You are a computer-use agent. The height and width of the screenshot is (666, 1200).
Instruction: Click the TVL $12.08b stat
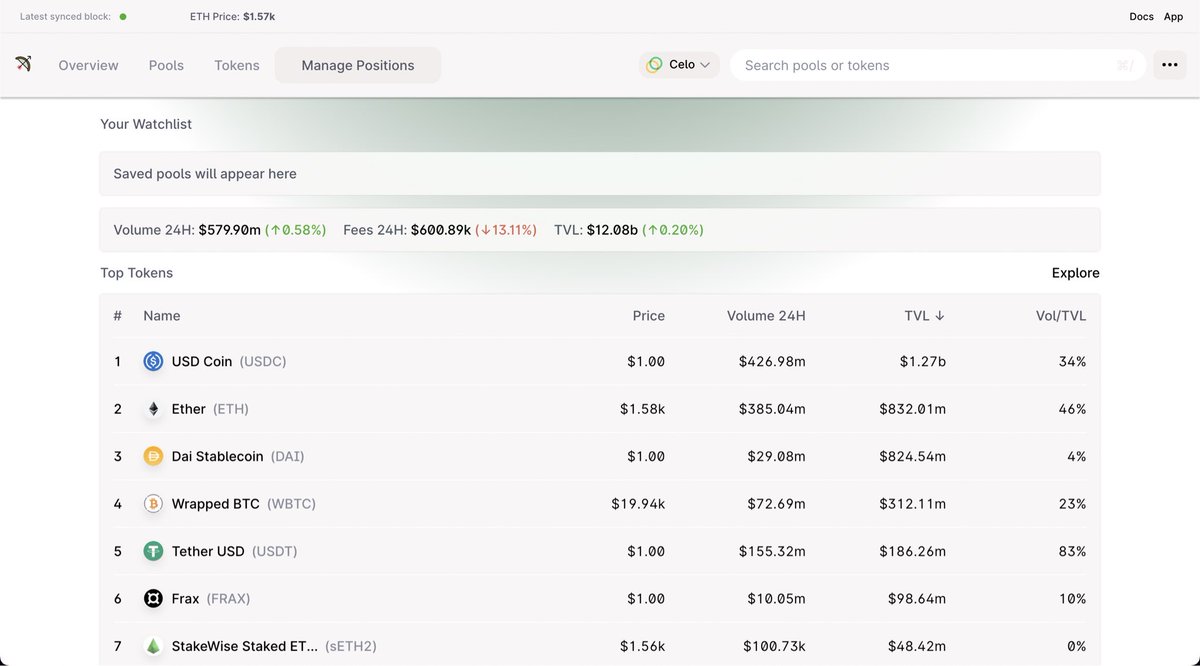(x=629, y=230)
